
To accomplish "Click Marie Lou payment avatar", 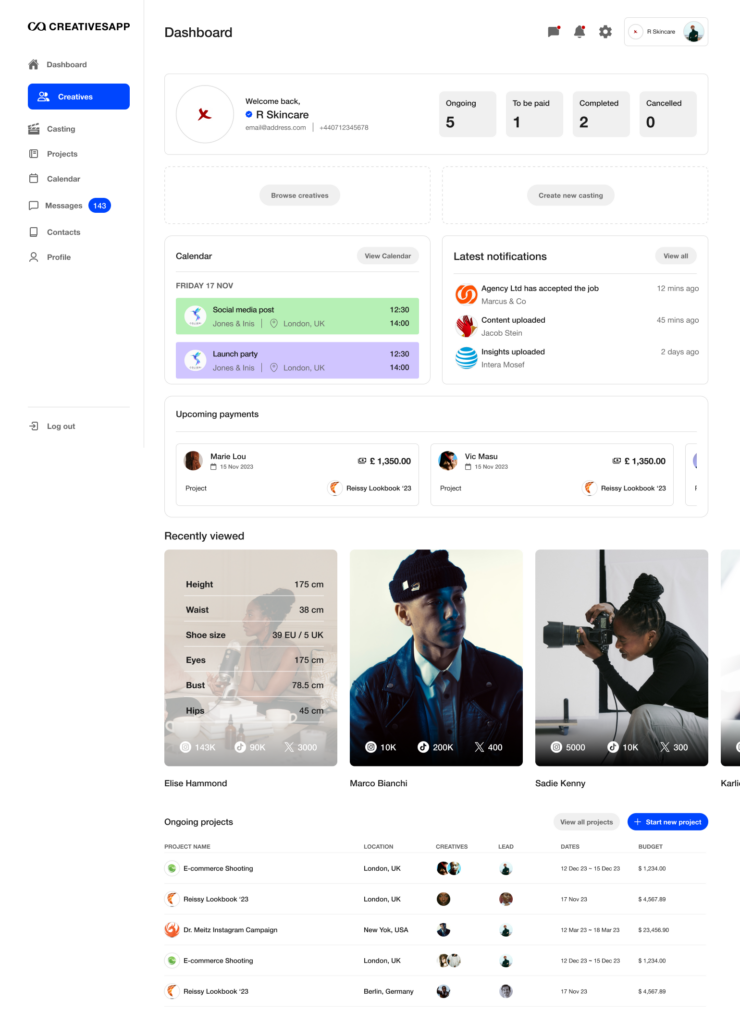I will [x=193, y=460].
